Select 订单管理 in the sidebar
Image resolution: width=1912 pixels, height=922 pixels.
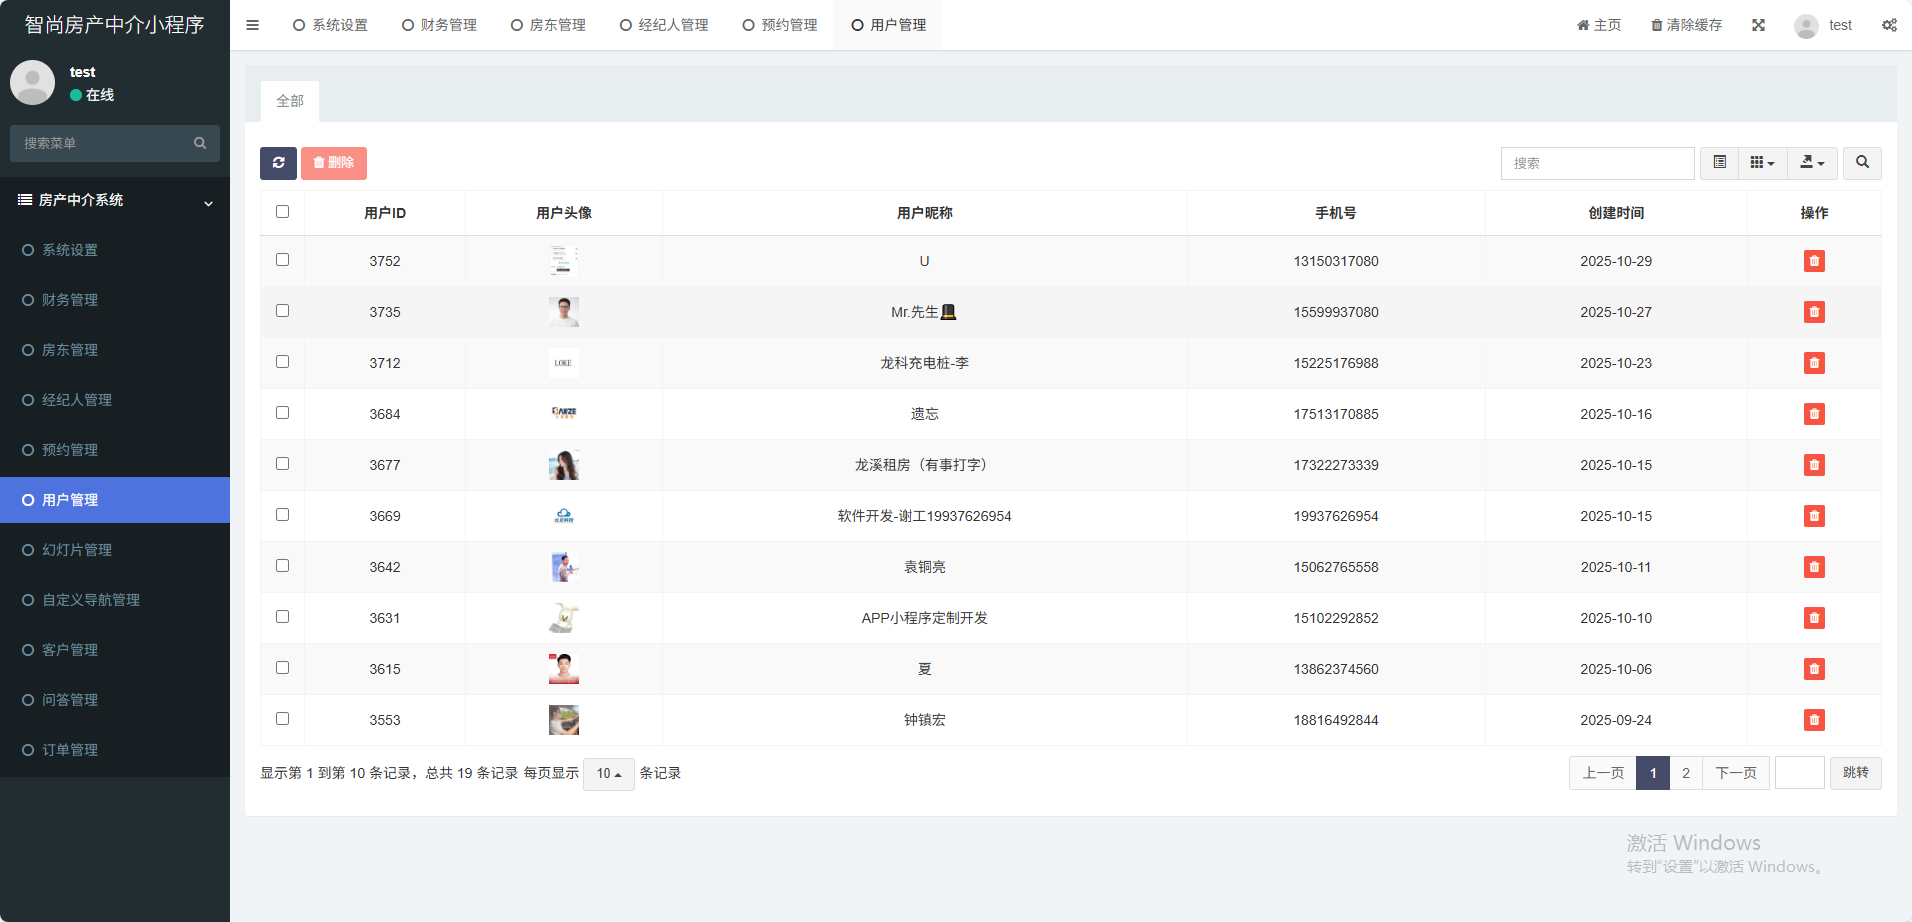pos(70,750)
